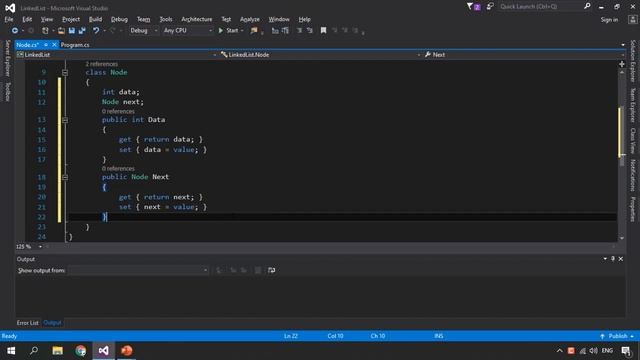Click the Publish button in status bar
The width and height of the screenshot is (640, 360).
point(617,336)
